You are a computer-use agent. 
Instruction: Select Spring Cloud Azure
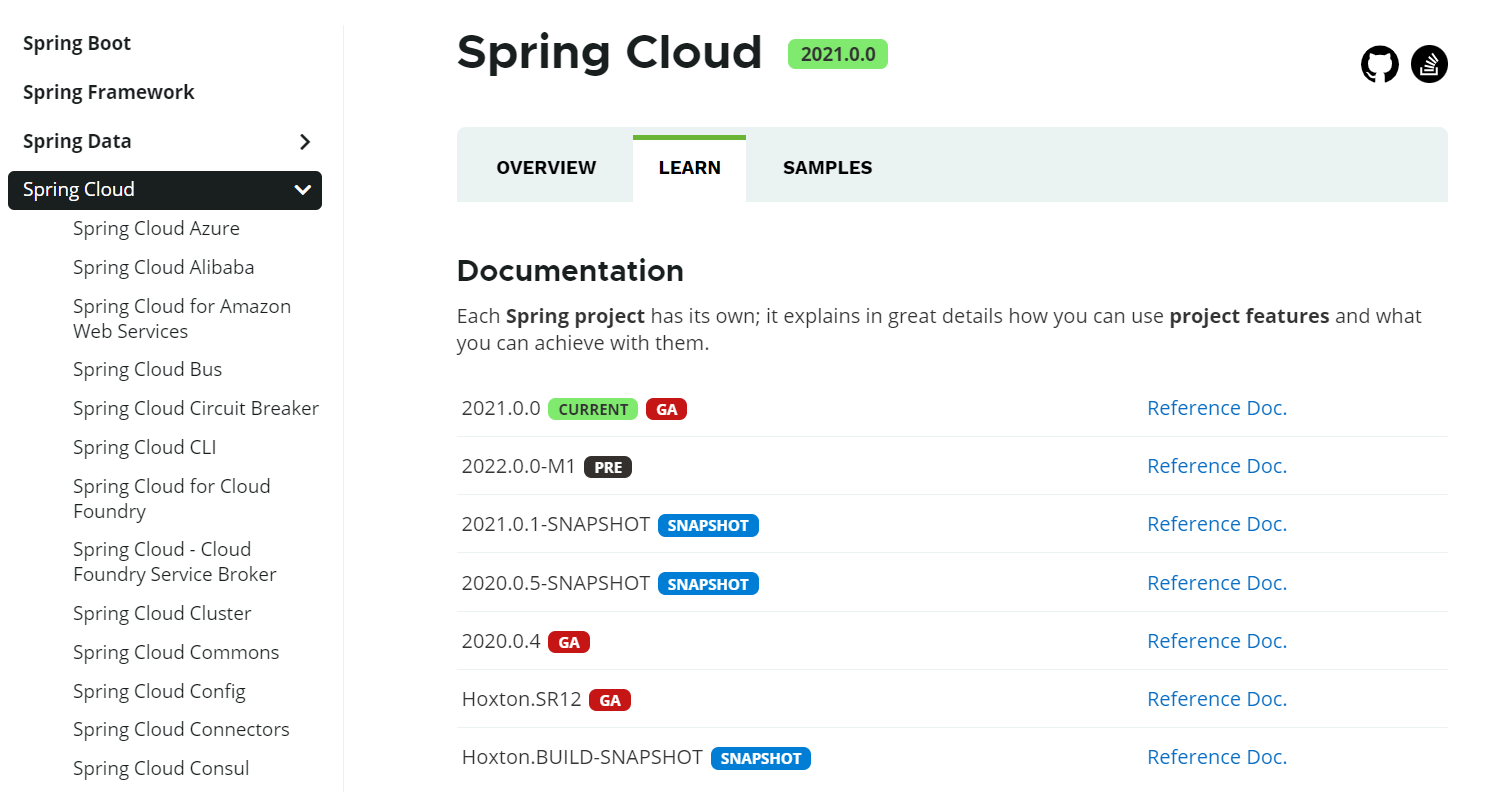(x=156, y=228)
